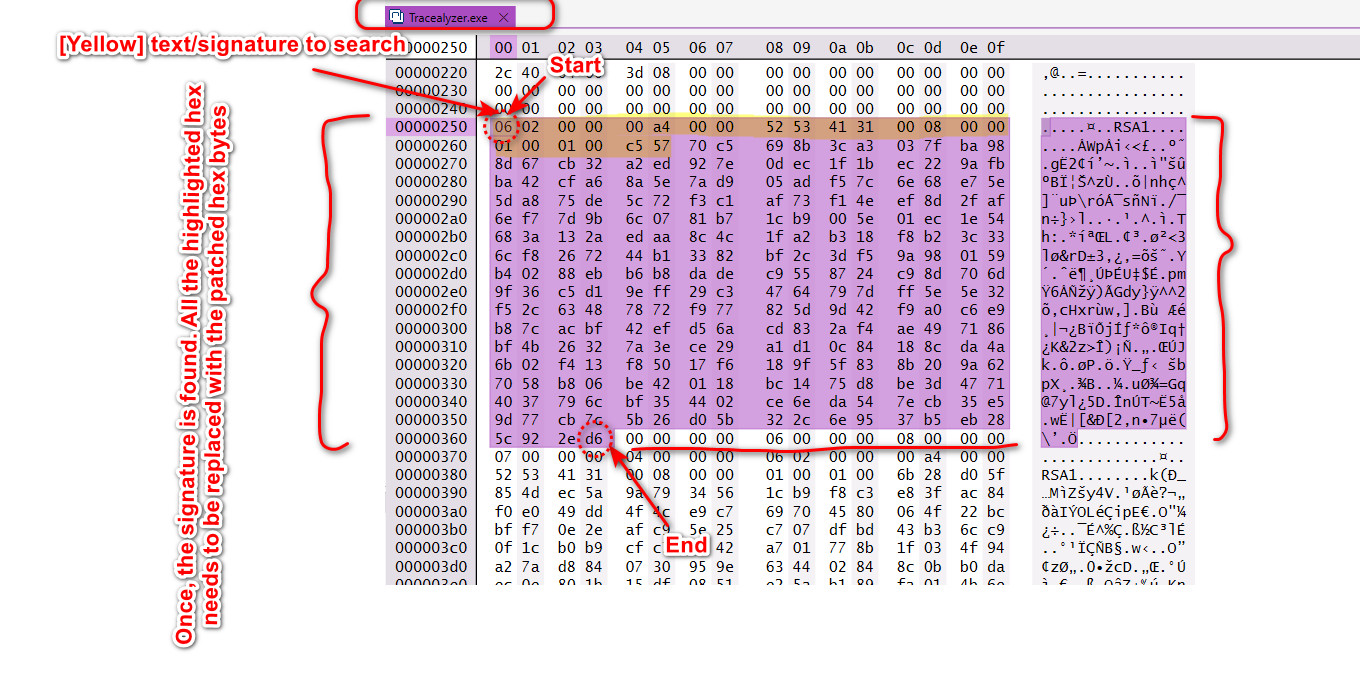The image size is (1360, 697).
Task: Click offset label 00000380
Action: point(431,475)
